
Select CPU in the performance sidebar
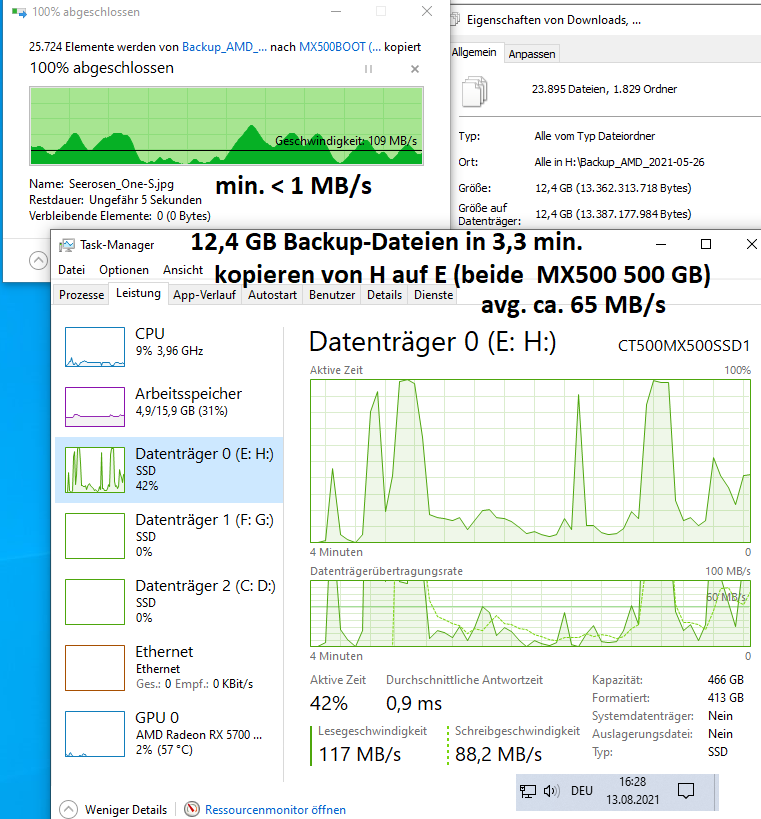(x=169, y=347)
